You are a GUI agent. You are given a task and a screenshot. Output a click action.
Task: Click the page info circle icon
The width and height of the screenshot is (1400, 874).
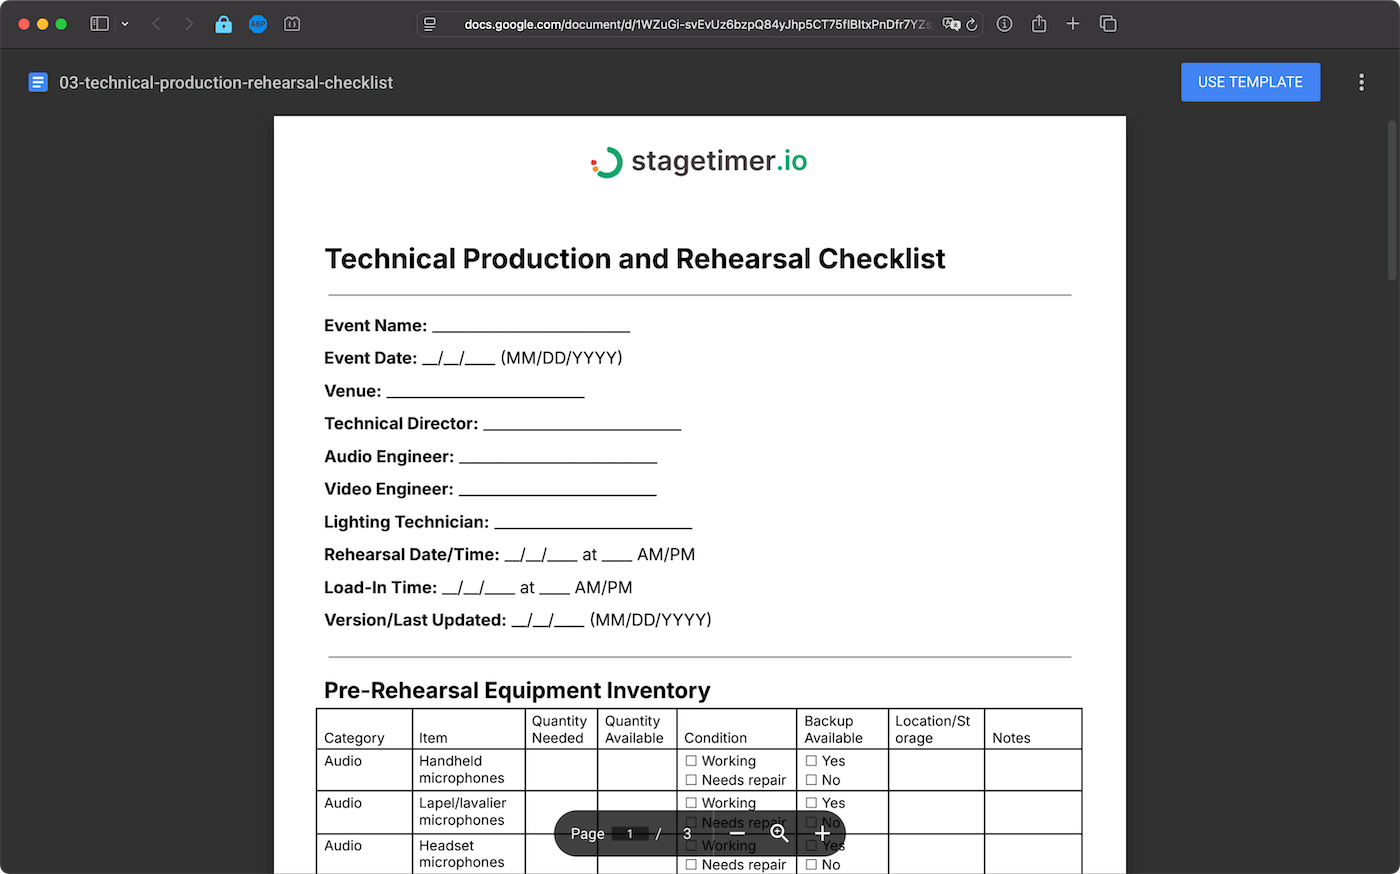coord(1004,23)
